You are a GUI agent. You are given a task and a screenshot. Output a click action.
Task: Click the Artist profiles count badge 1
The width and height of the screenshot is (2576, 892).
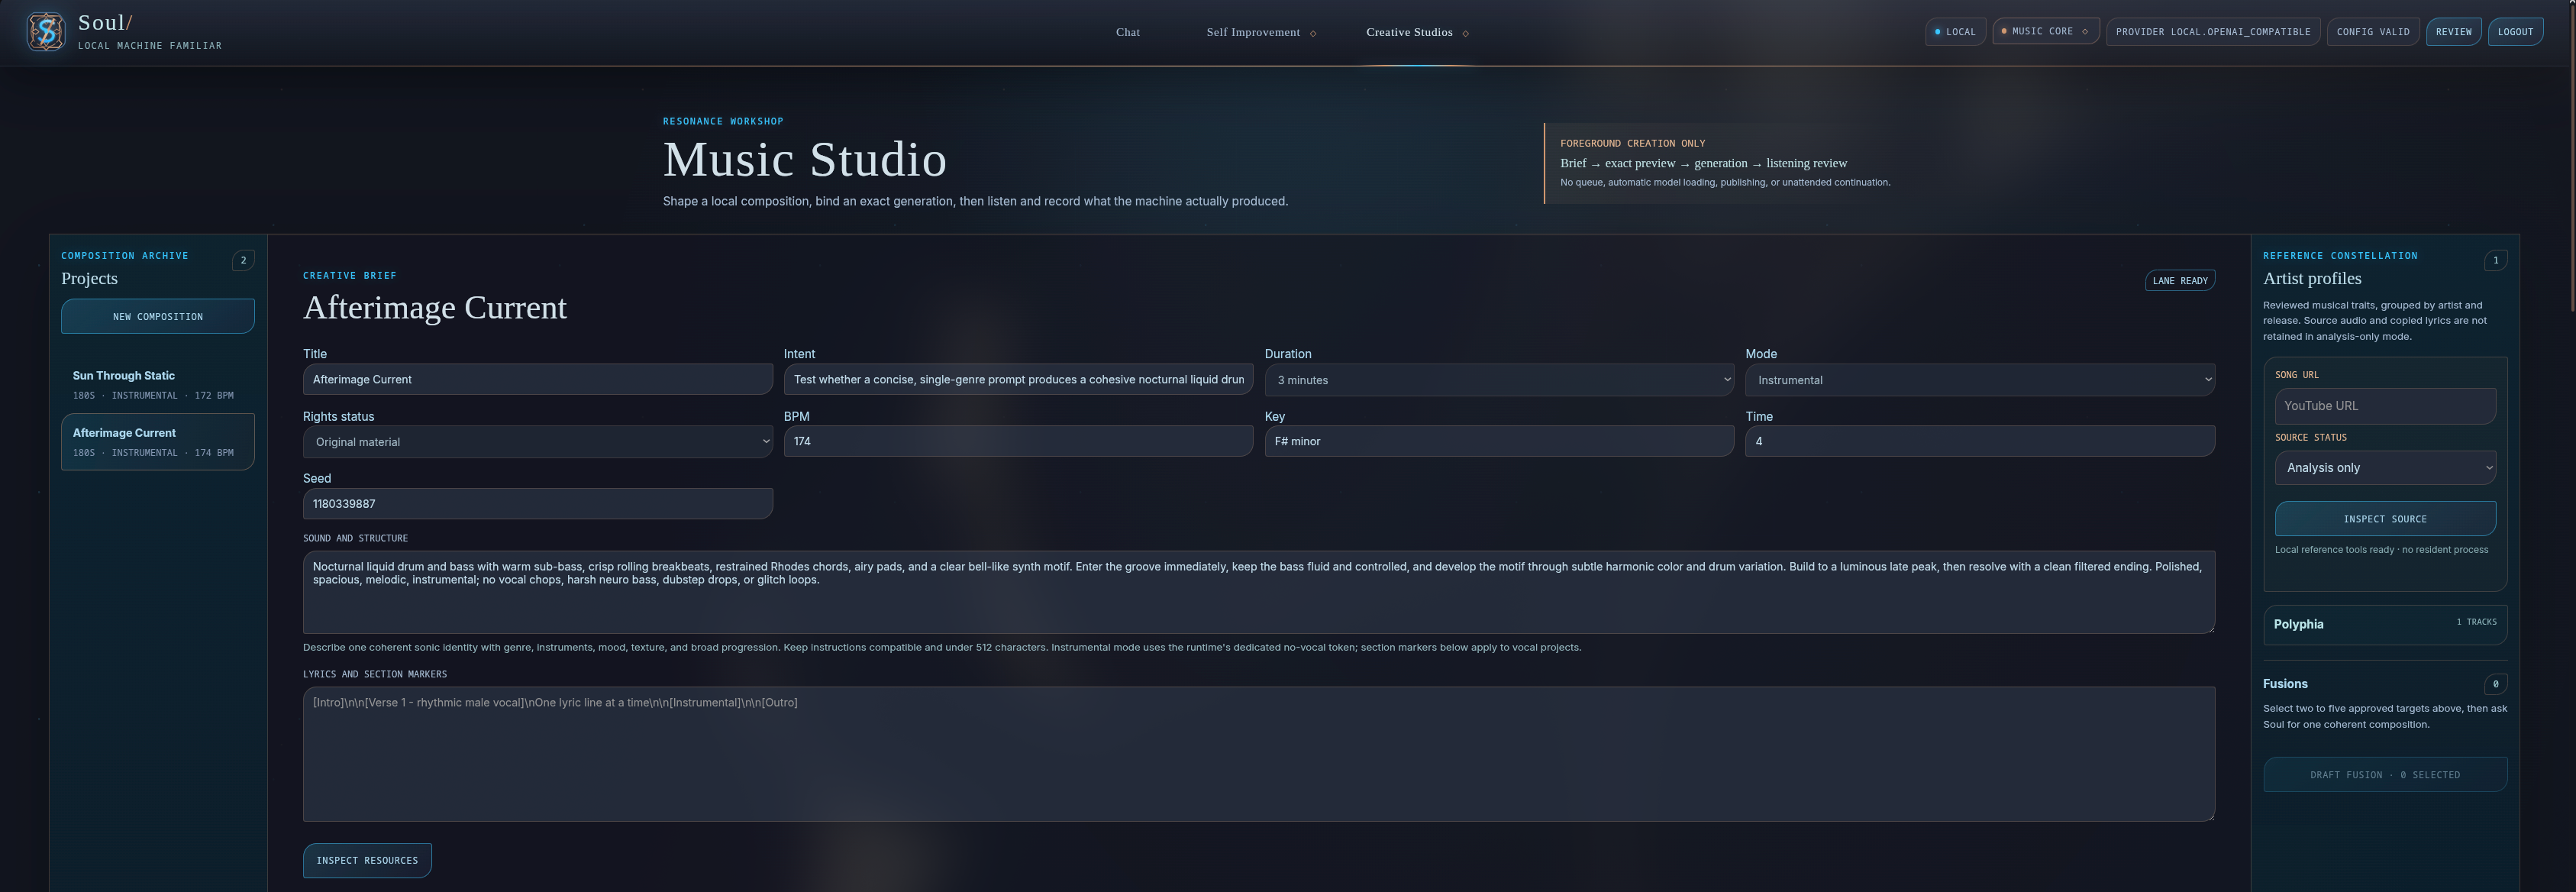[2495, 260]
